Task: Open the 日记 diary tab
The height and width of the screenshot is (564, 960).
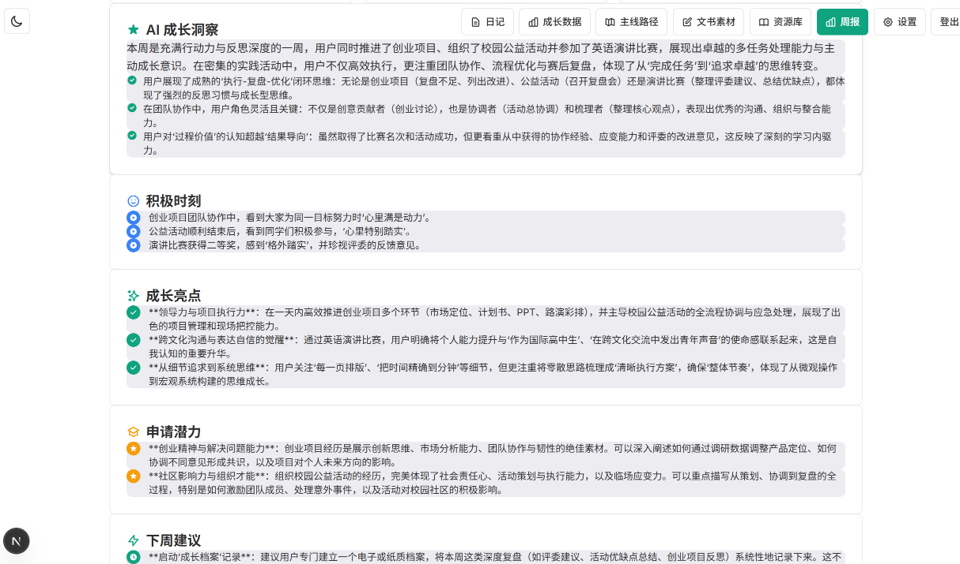Action: 487,22
